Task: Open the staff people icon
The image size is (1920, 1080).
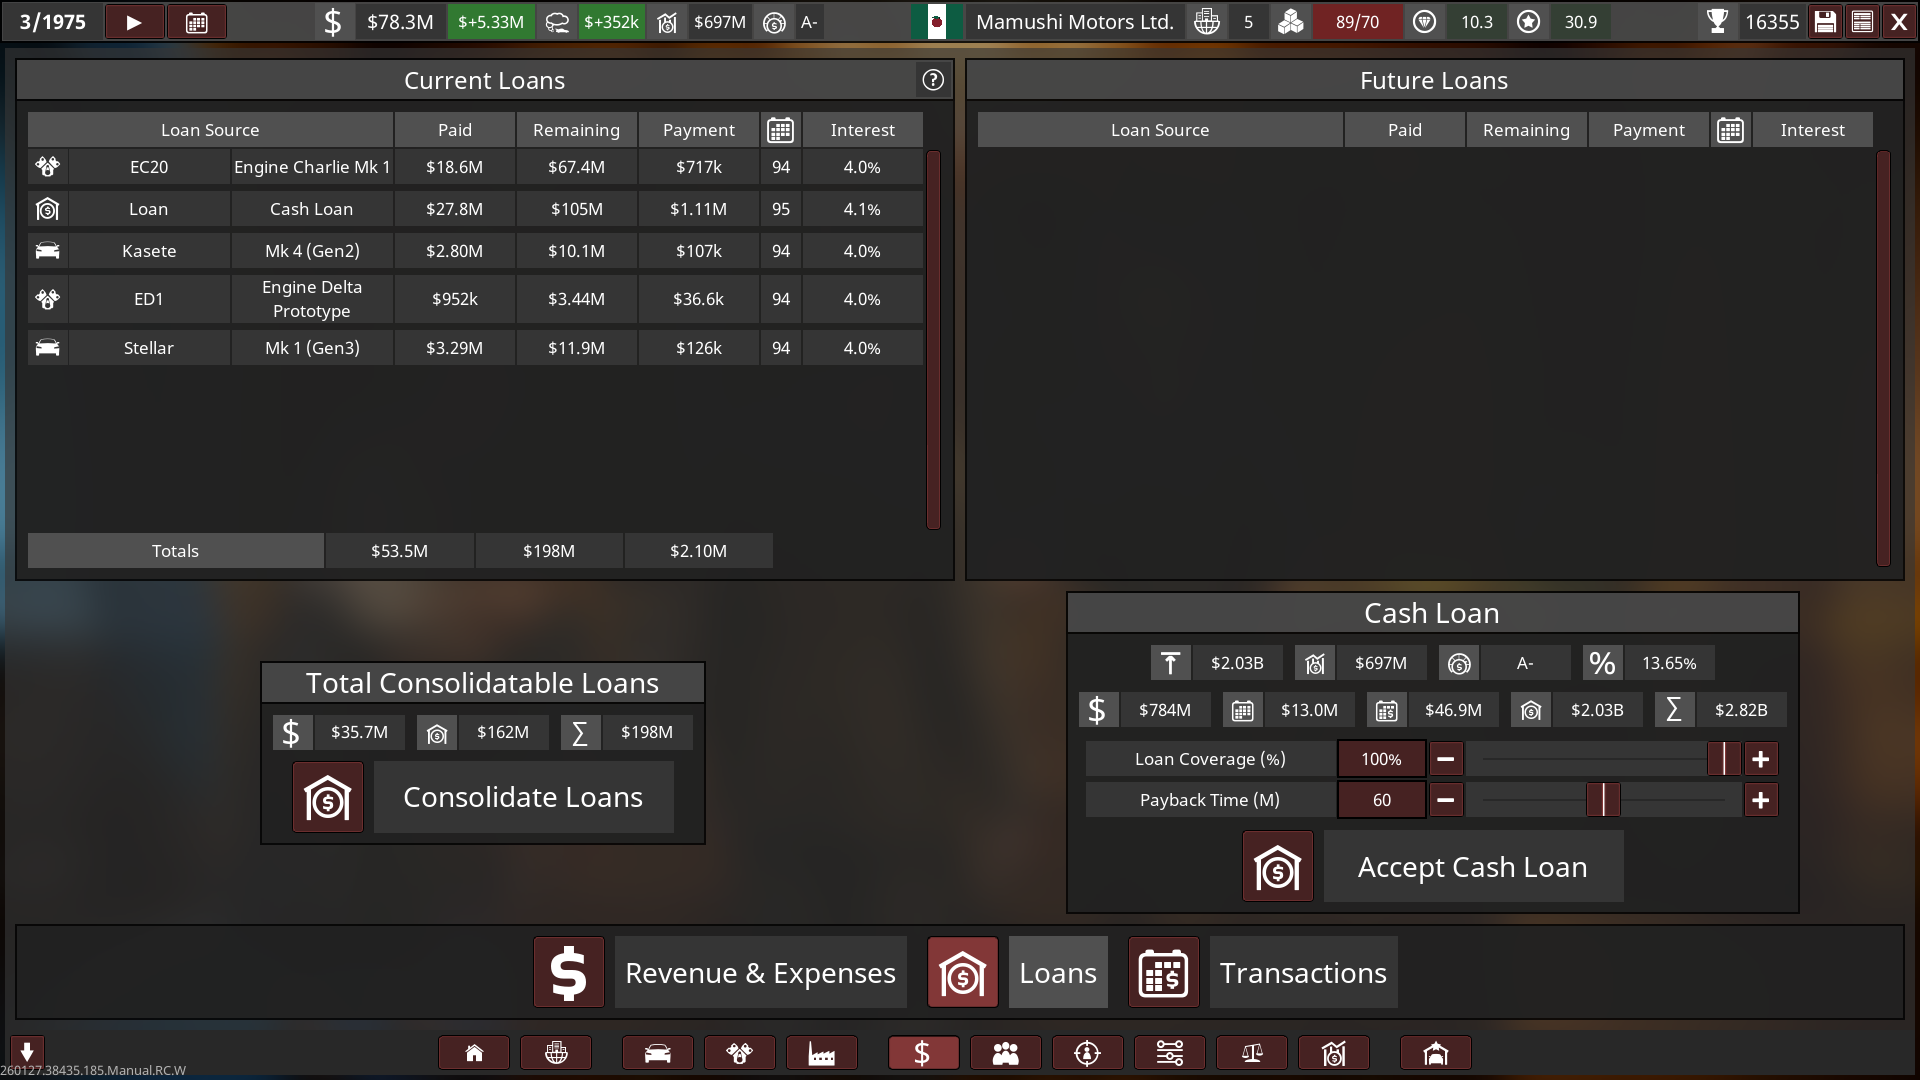Action: [1005, 1053]
